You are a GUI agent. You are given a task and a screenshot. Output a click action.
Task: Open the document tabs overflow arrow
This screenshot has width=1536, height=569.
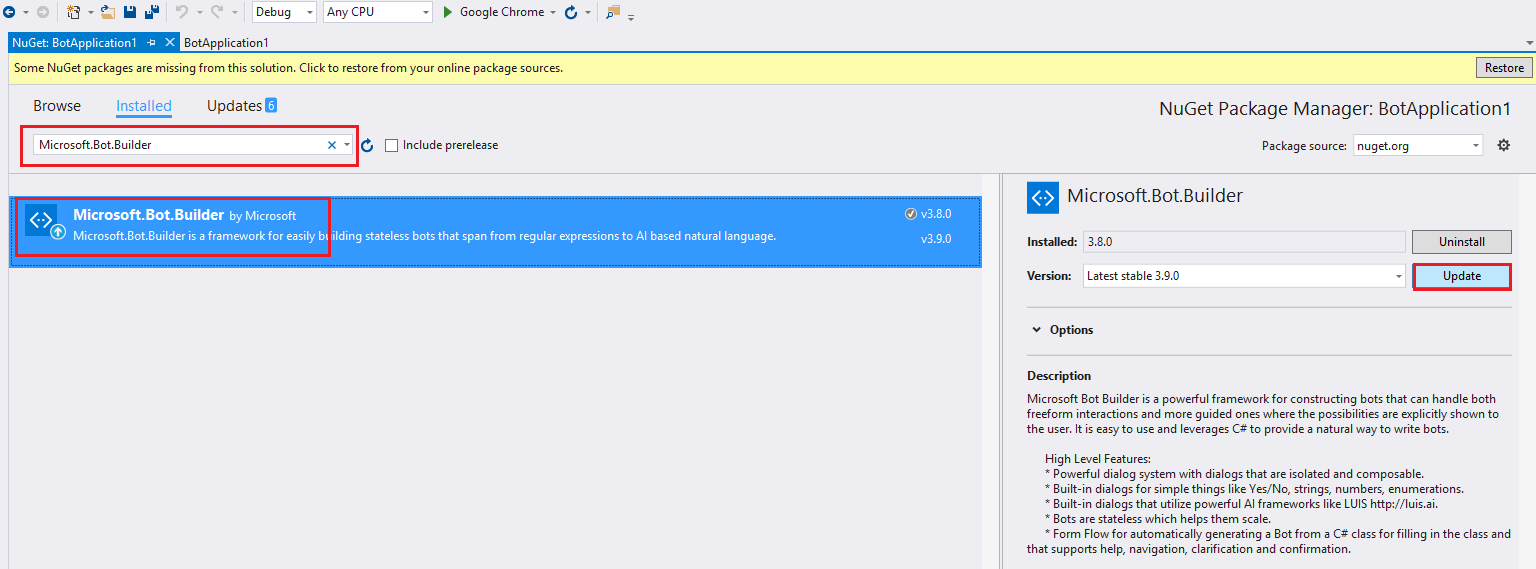click(x=1529, y=43)
